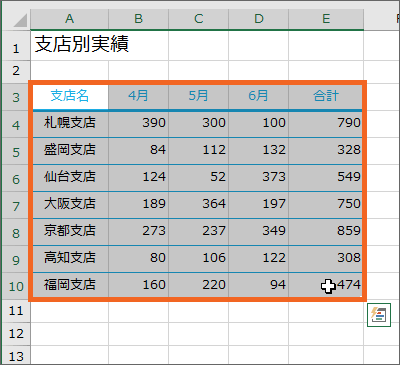Click cell with value 80
The image size is (400, 365).
click(x=138, y=259)
